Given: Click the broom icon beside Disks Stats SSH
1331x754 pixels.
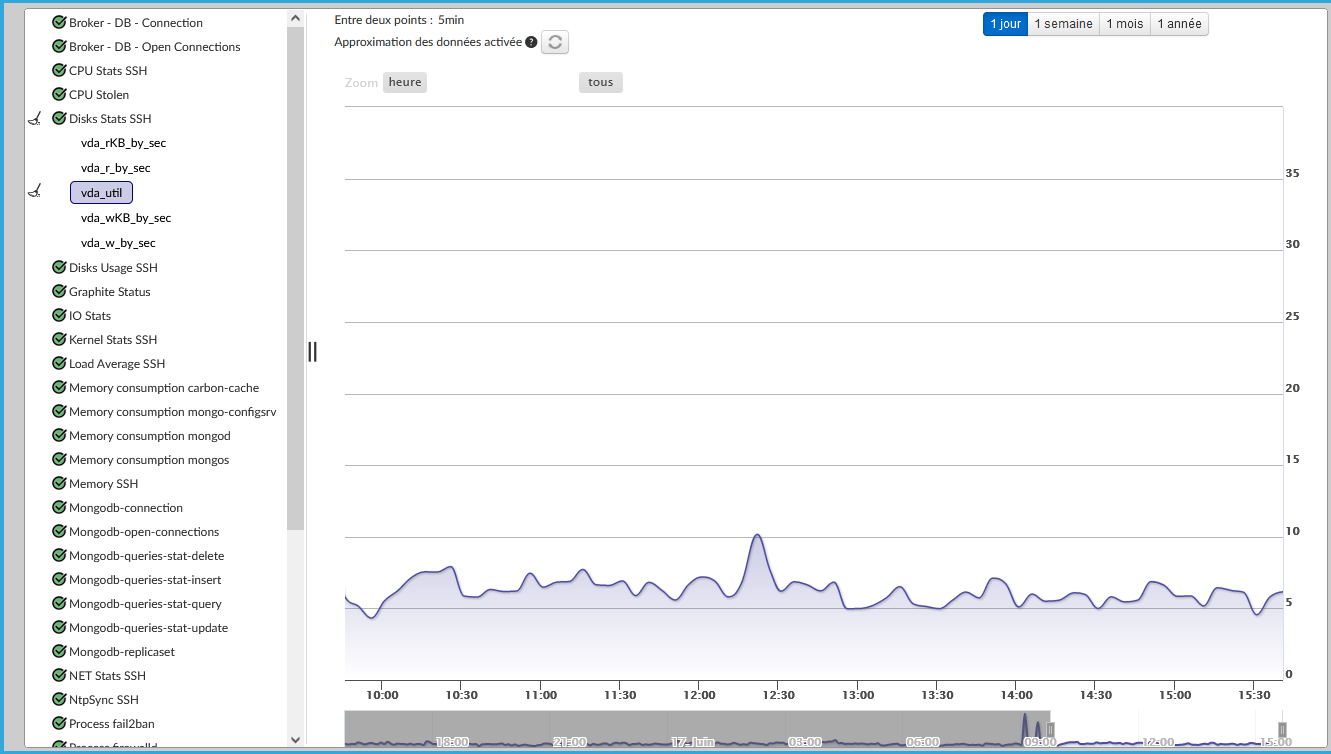Looking at the screenshot, I should pos(35,119).
